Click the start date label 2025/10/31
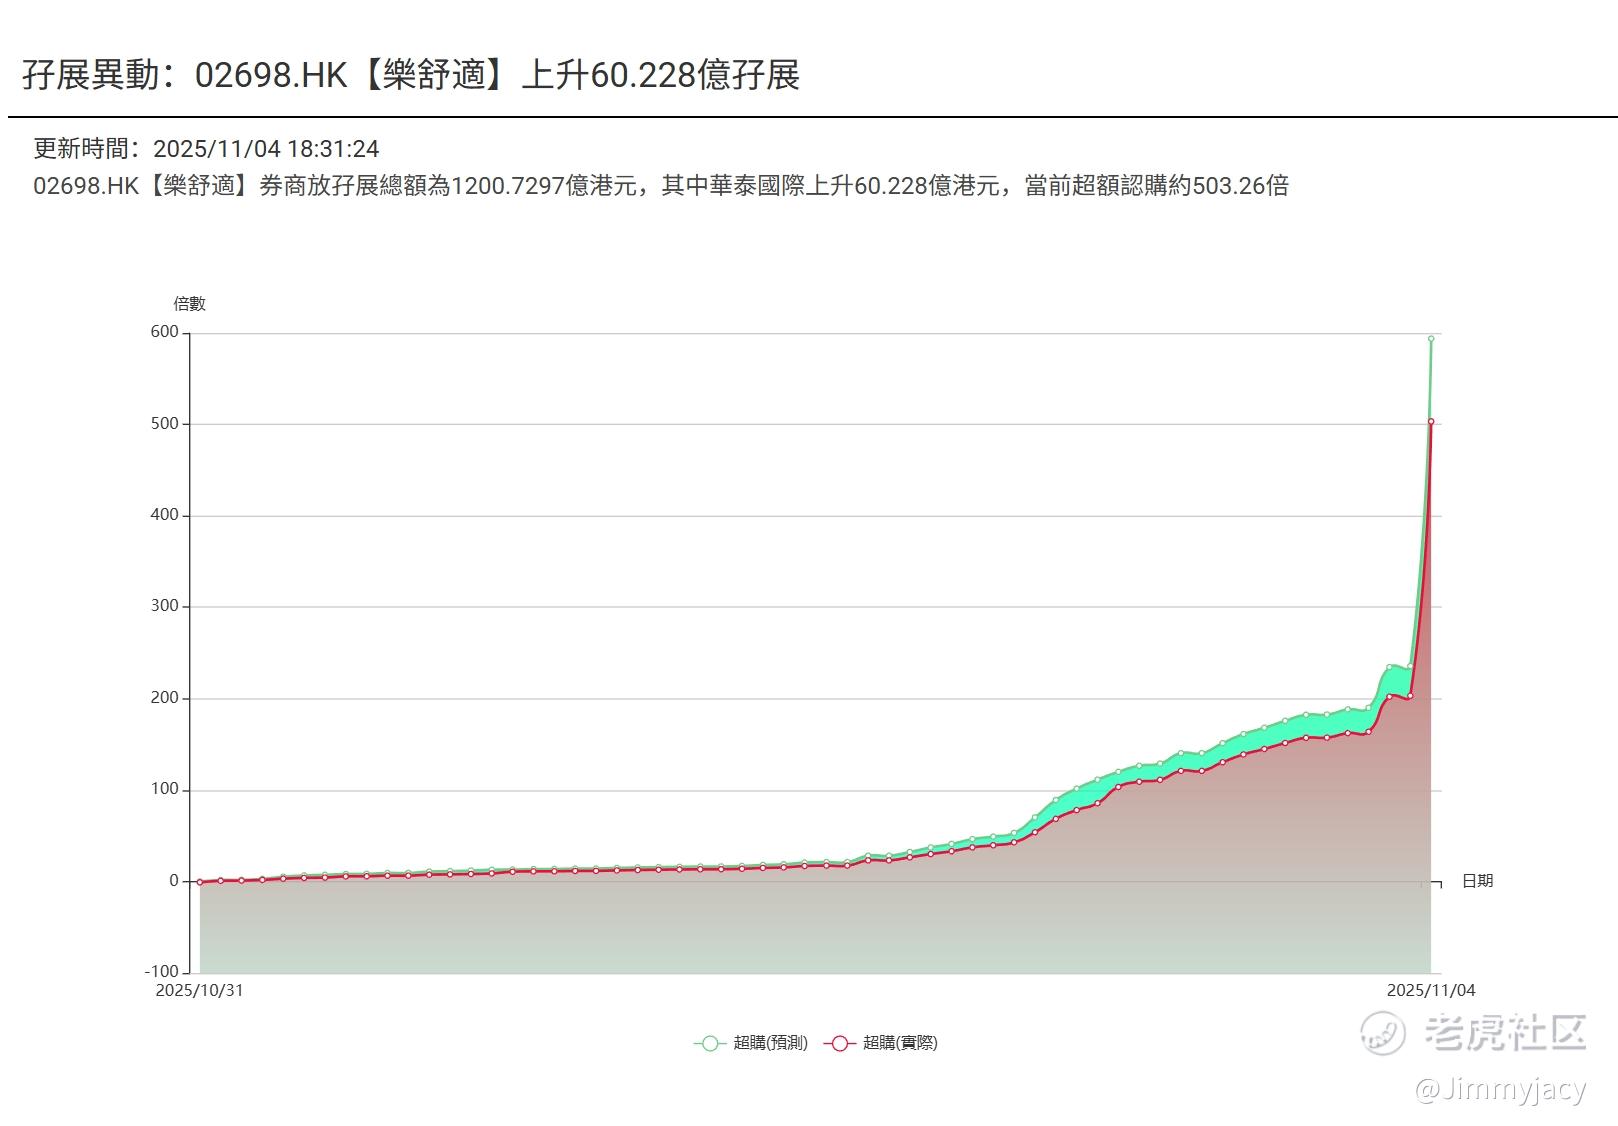Image resolution: width=1618 pixels, height=1126 pixels. [x=199, y=991]
